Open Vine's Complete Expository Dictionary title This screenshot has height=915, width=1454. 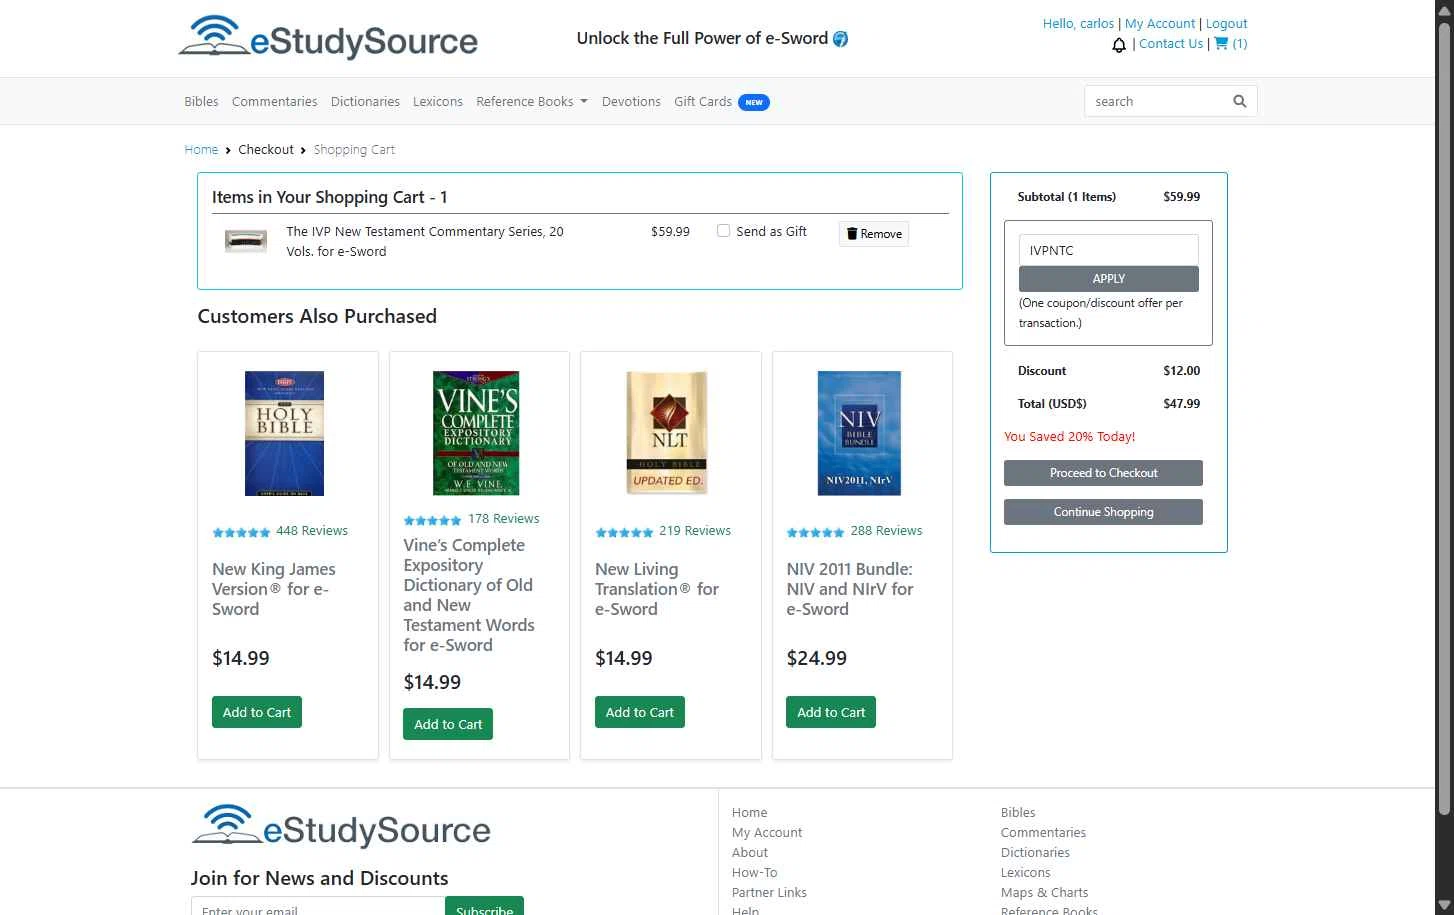click(x=469, y=595)
